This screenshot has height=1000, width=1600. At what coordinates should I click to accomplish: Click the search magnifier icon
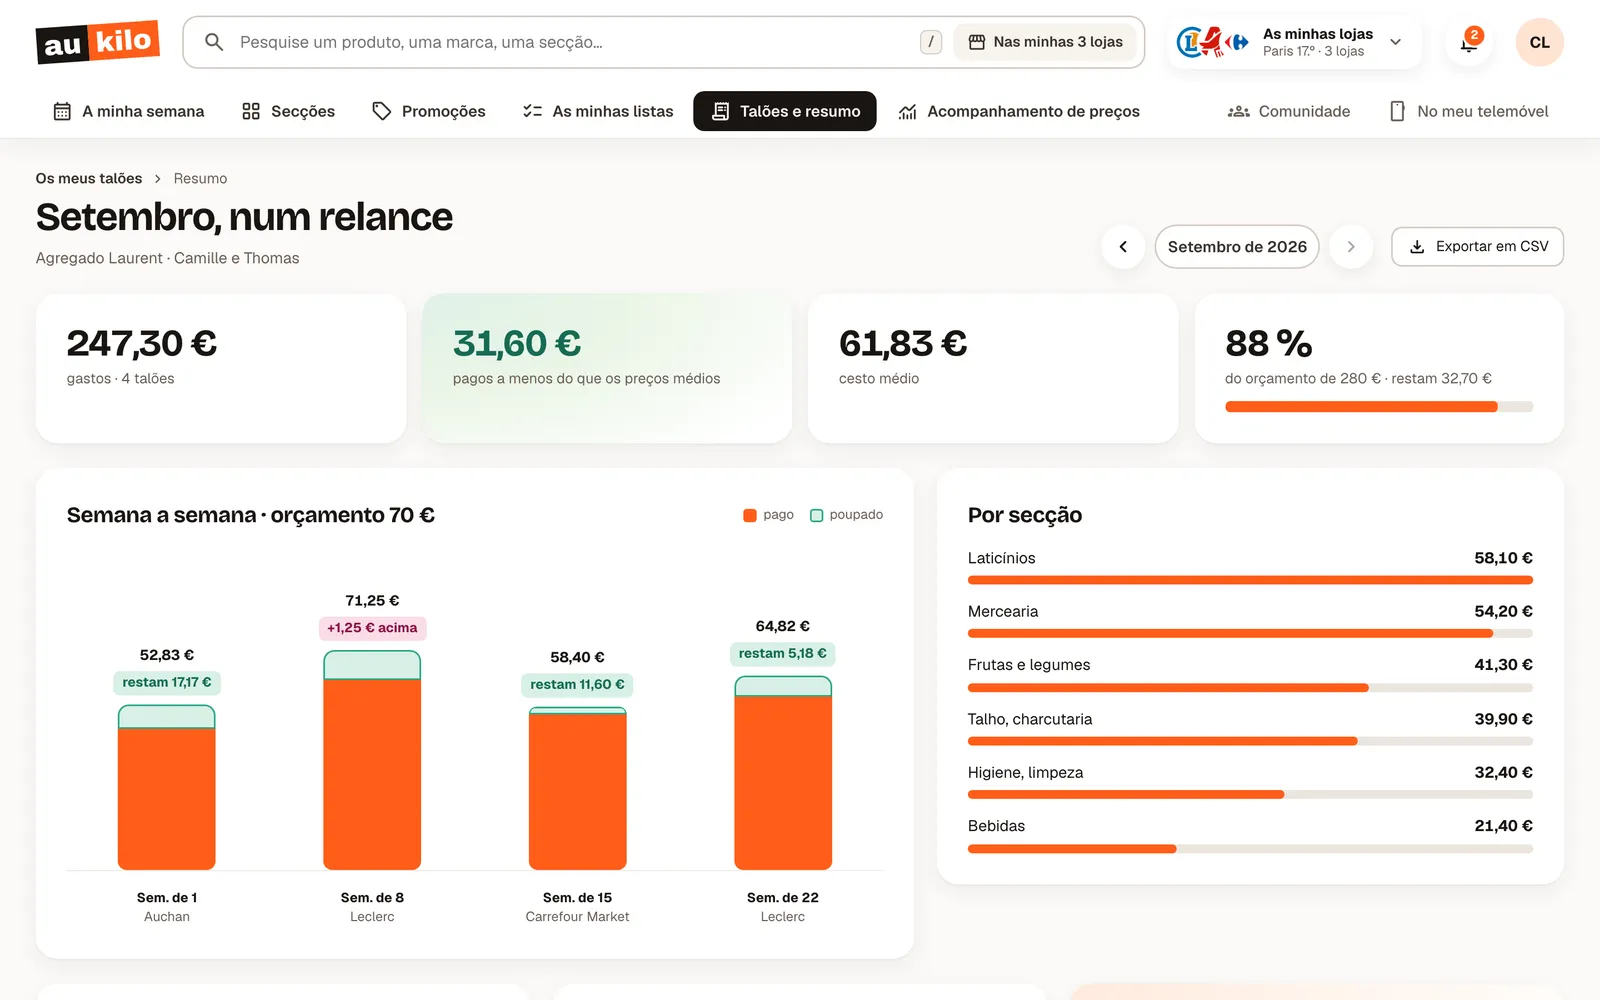(214, 42)
